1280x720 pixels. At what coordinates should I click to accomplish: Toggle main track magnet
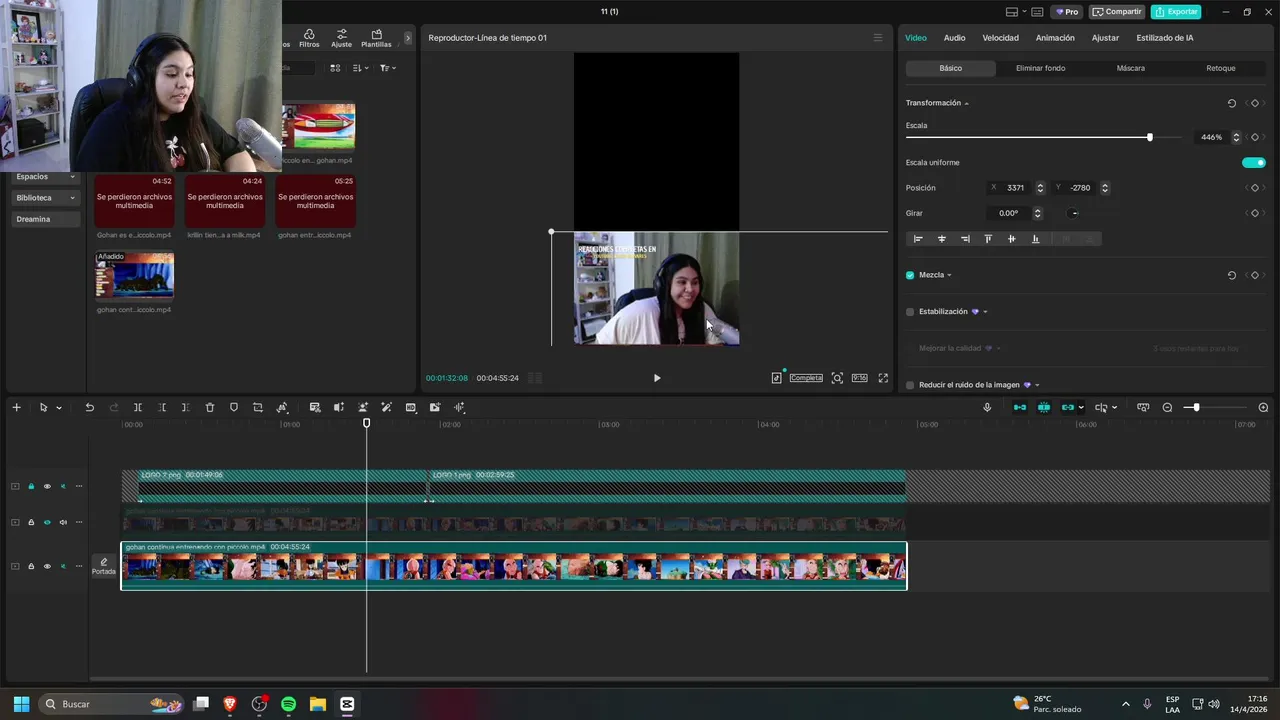point(1019,407)
